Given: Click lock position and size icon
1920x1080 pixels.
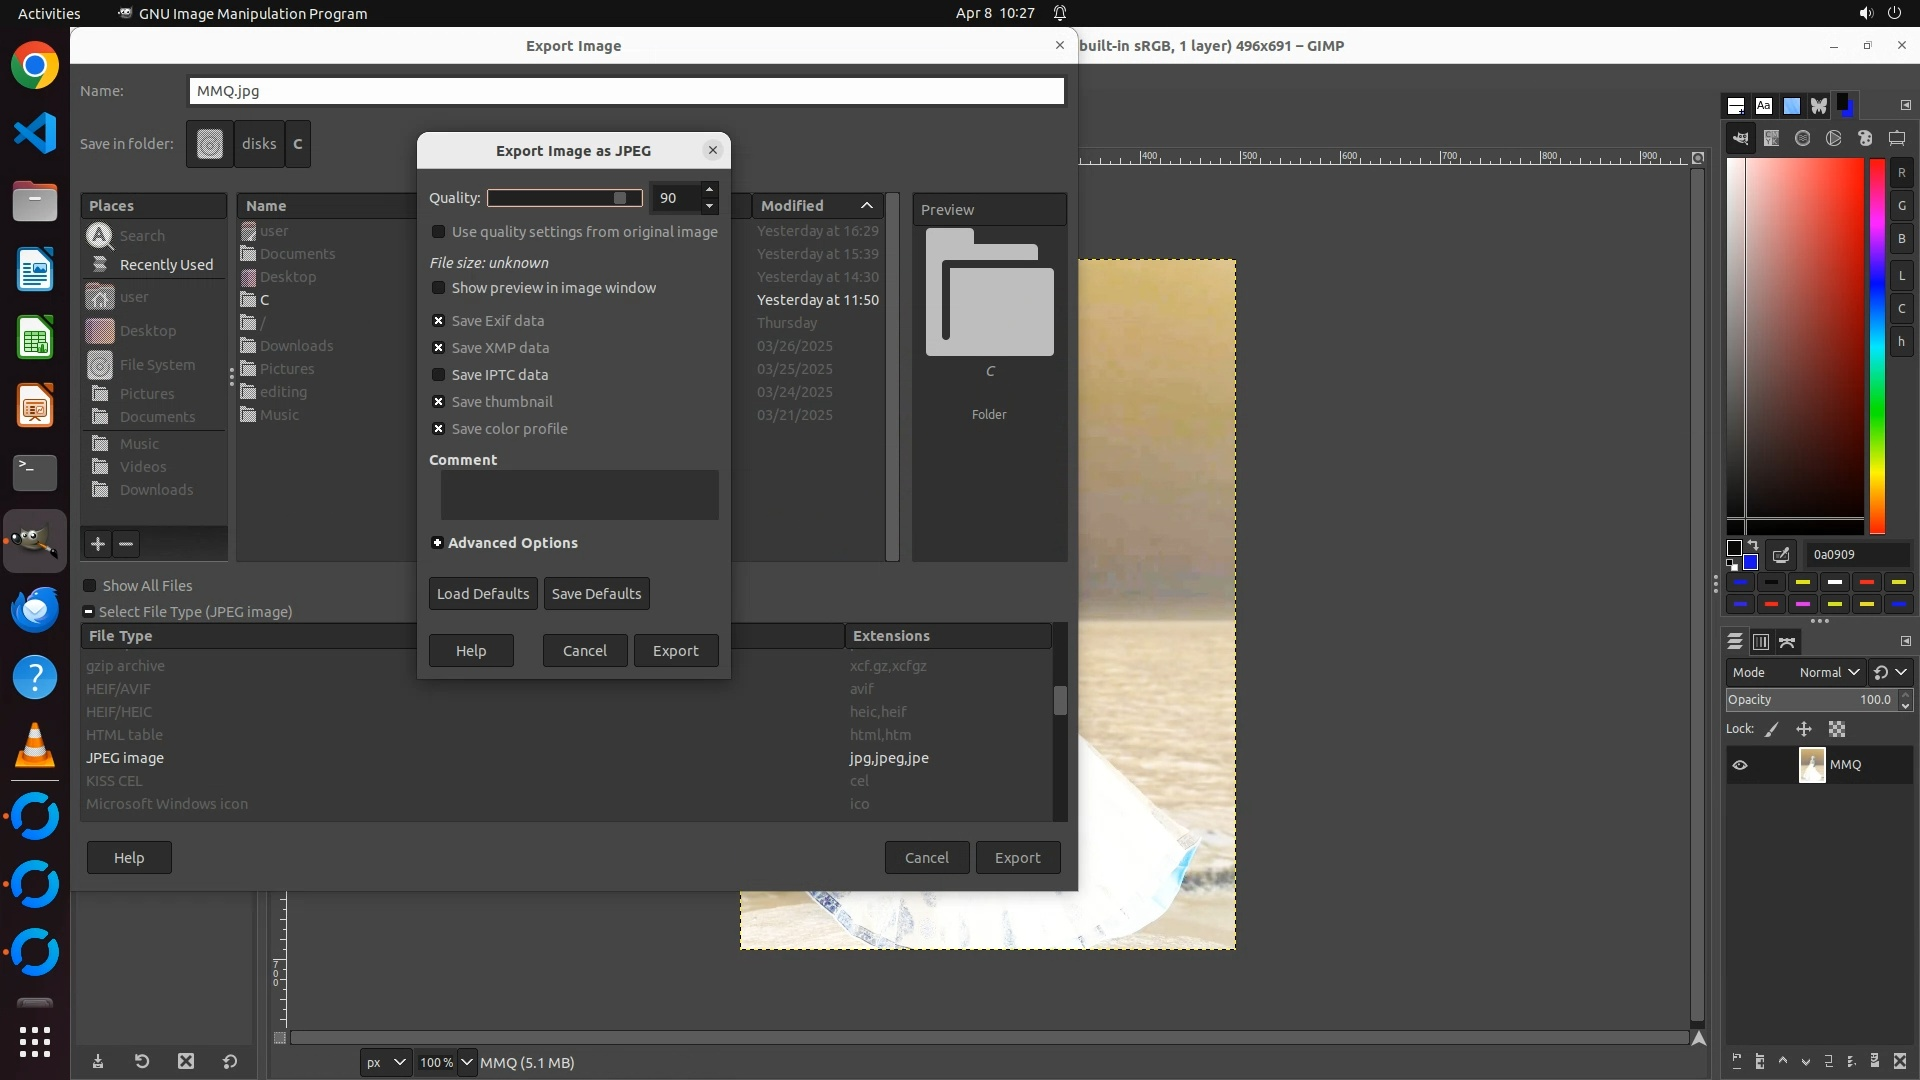Looking at the screenshot, I should click(1804, 729).
